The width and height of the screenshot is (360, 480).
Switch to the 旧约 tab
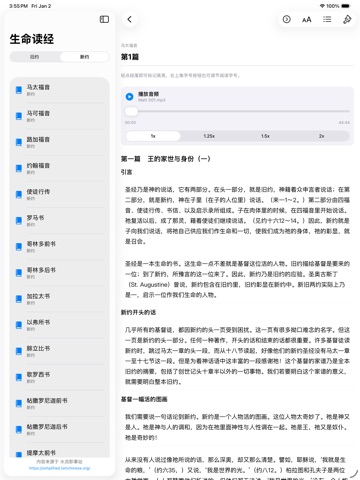tap(35, 57)
